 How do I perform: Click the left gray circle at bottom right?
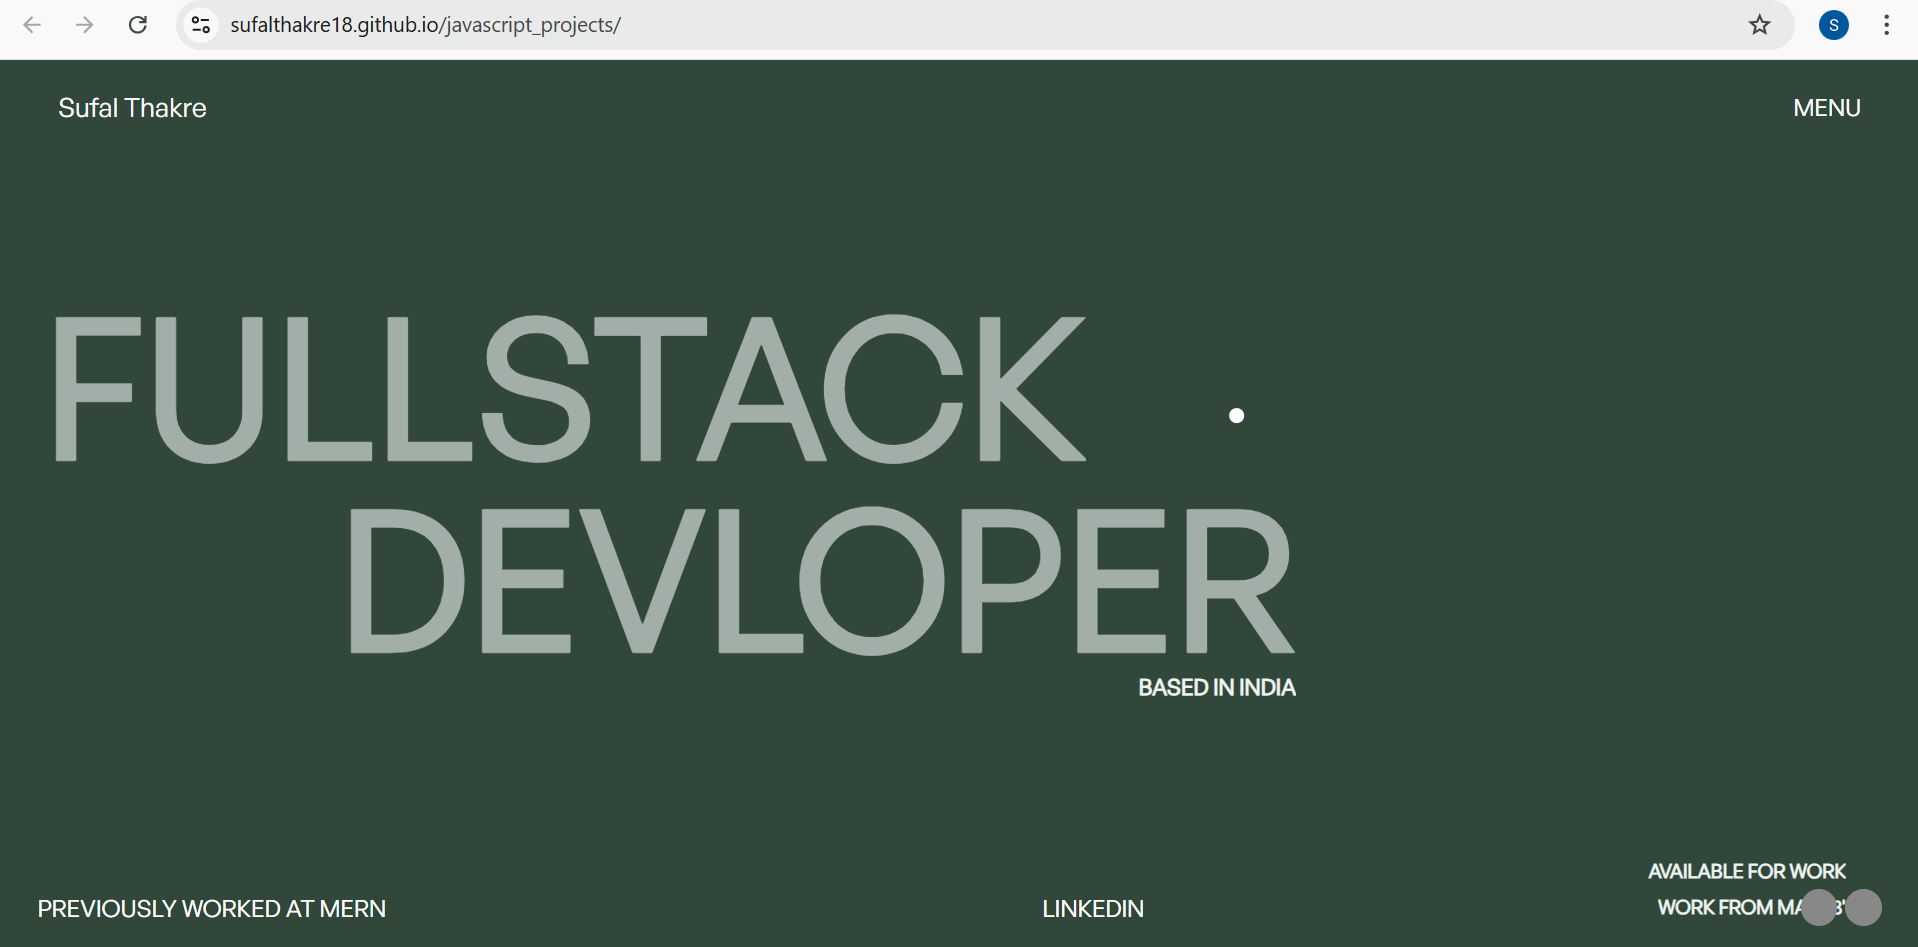click(1819, 908)
